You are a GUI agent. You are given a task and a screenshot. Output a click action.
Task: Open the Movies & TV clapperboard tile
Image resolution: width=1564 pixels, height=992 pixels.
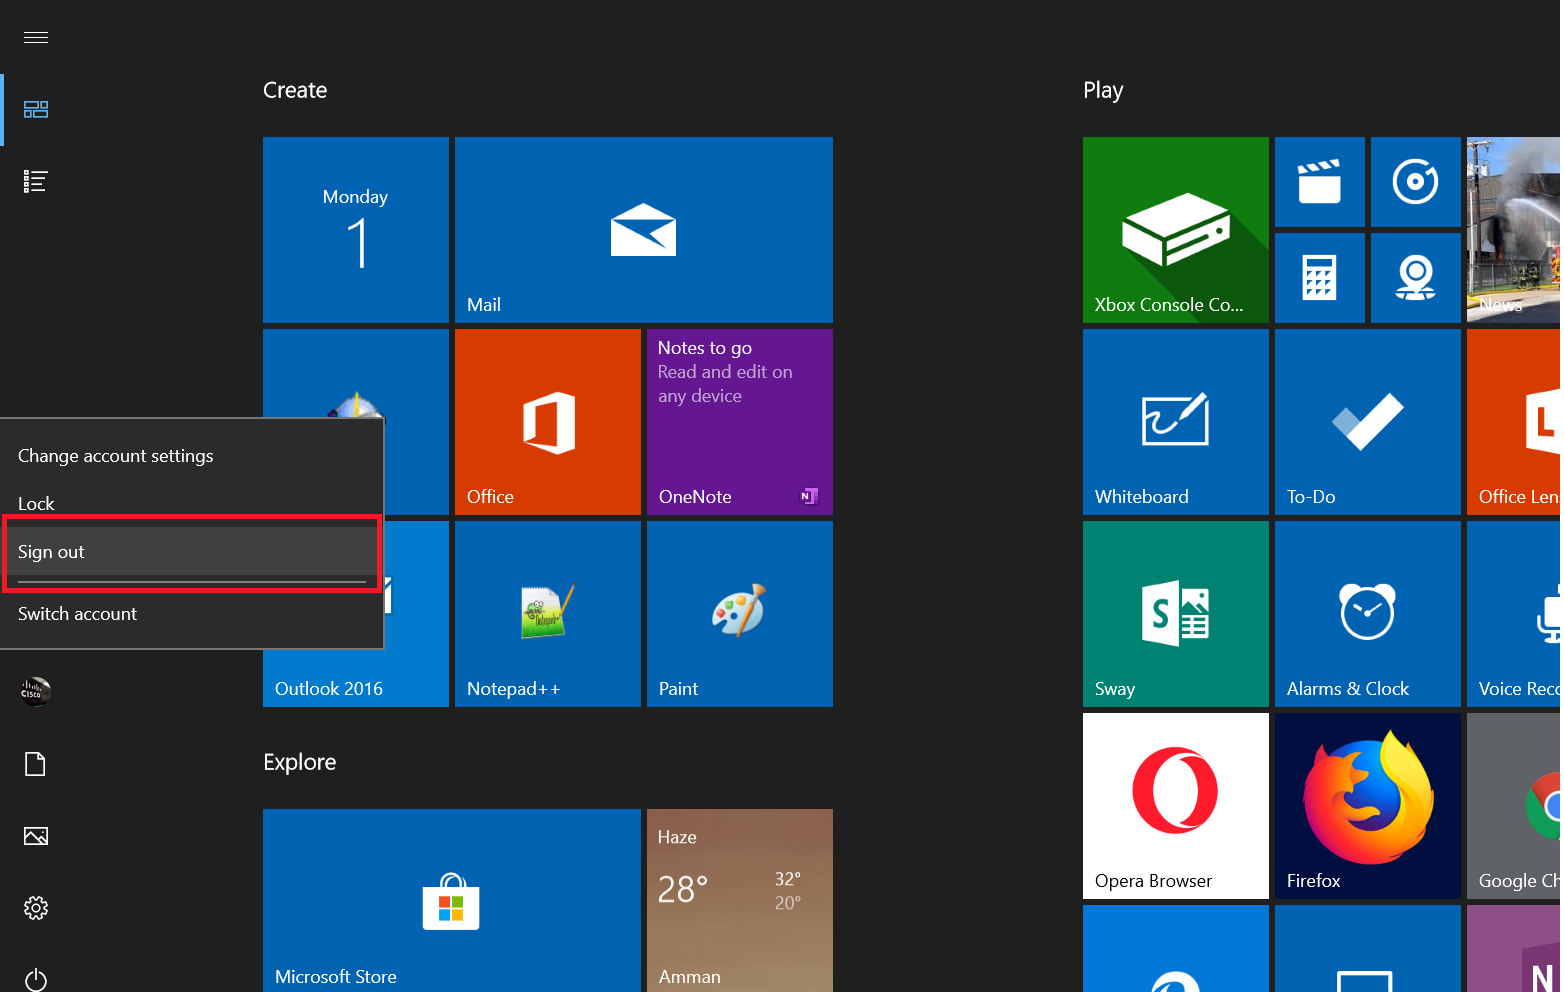[x=1320, y=182]
